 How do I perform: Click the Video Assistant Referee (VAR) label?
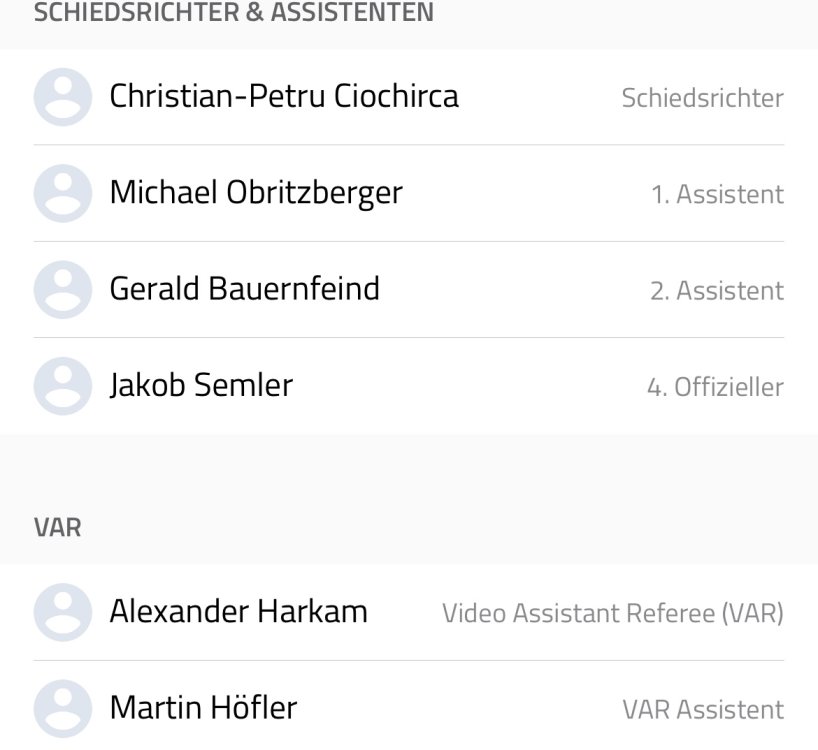(612, 613)
